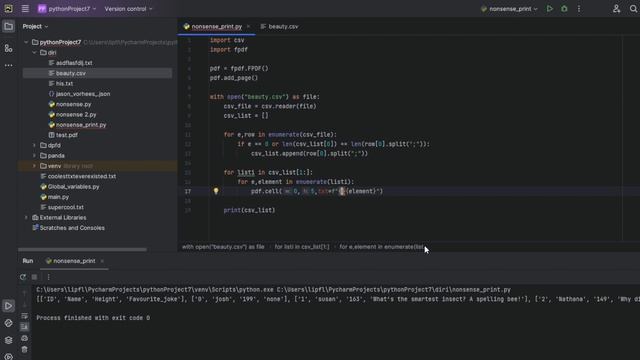The height and width of the screenshot is (360, 640).
Task: Expand the dpfd folder
Action: click(34, 145)
